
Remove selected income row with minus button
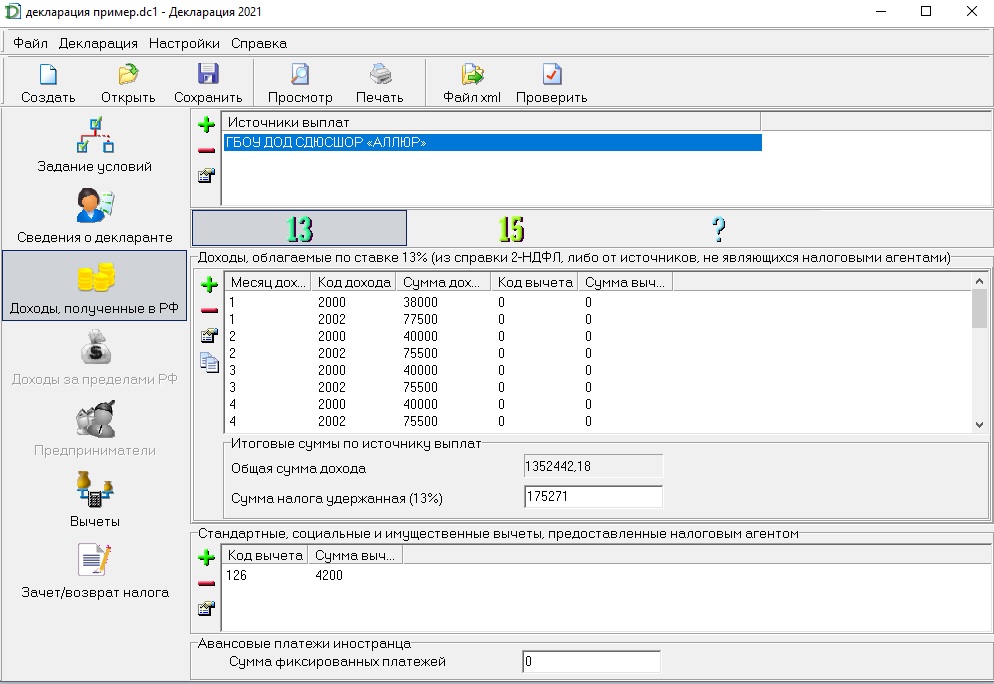[x=208, y=311]
